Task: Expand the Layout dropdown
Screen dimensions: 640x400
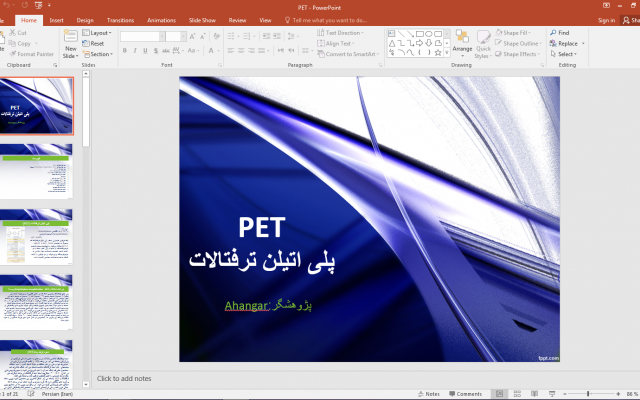Action: (x=98, y=33)
